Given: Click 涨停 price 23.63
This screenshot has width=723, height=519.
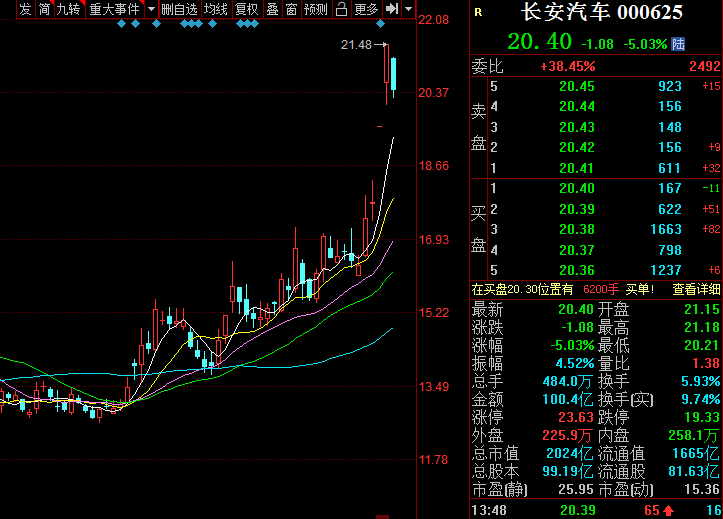Looking at the screenshot, I should point(576,417).
